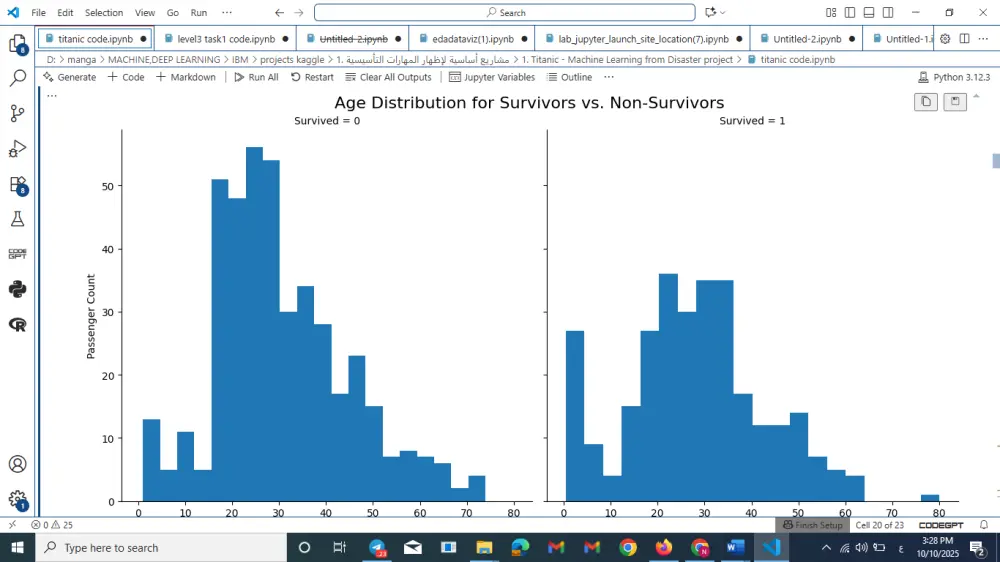Toggle the Jupyter Variables panel

click(492, 77)
